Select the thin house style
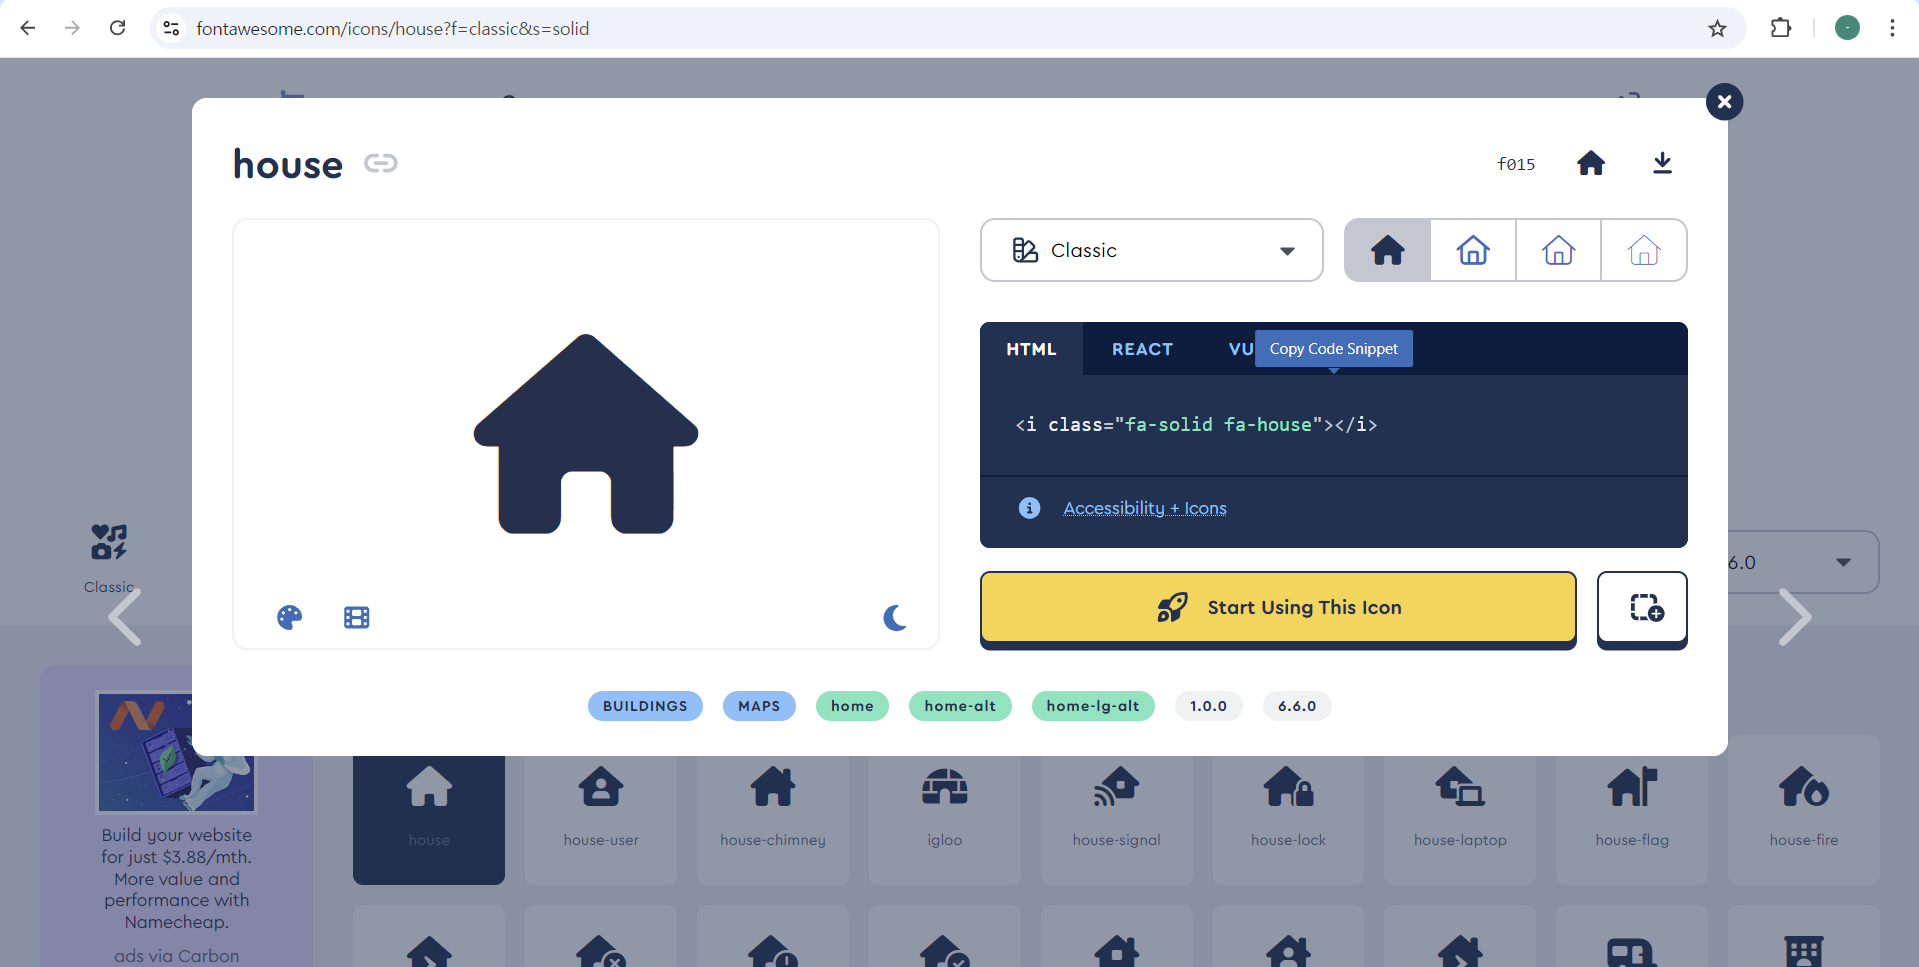 1644,250
